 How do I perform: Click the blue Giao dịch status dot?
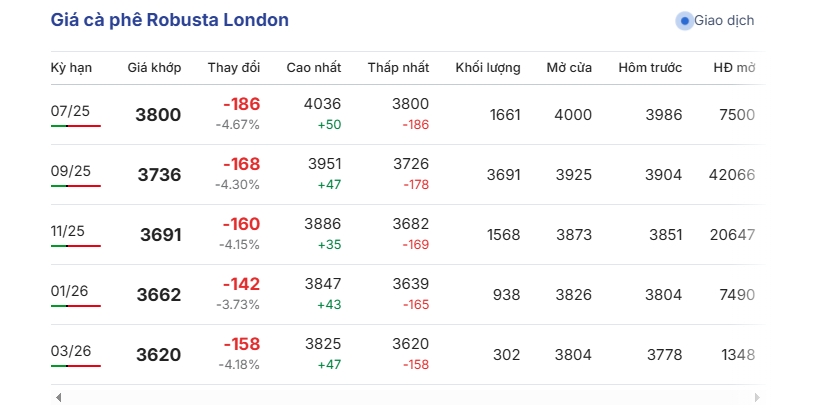684,21
